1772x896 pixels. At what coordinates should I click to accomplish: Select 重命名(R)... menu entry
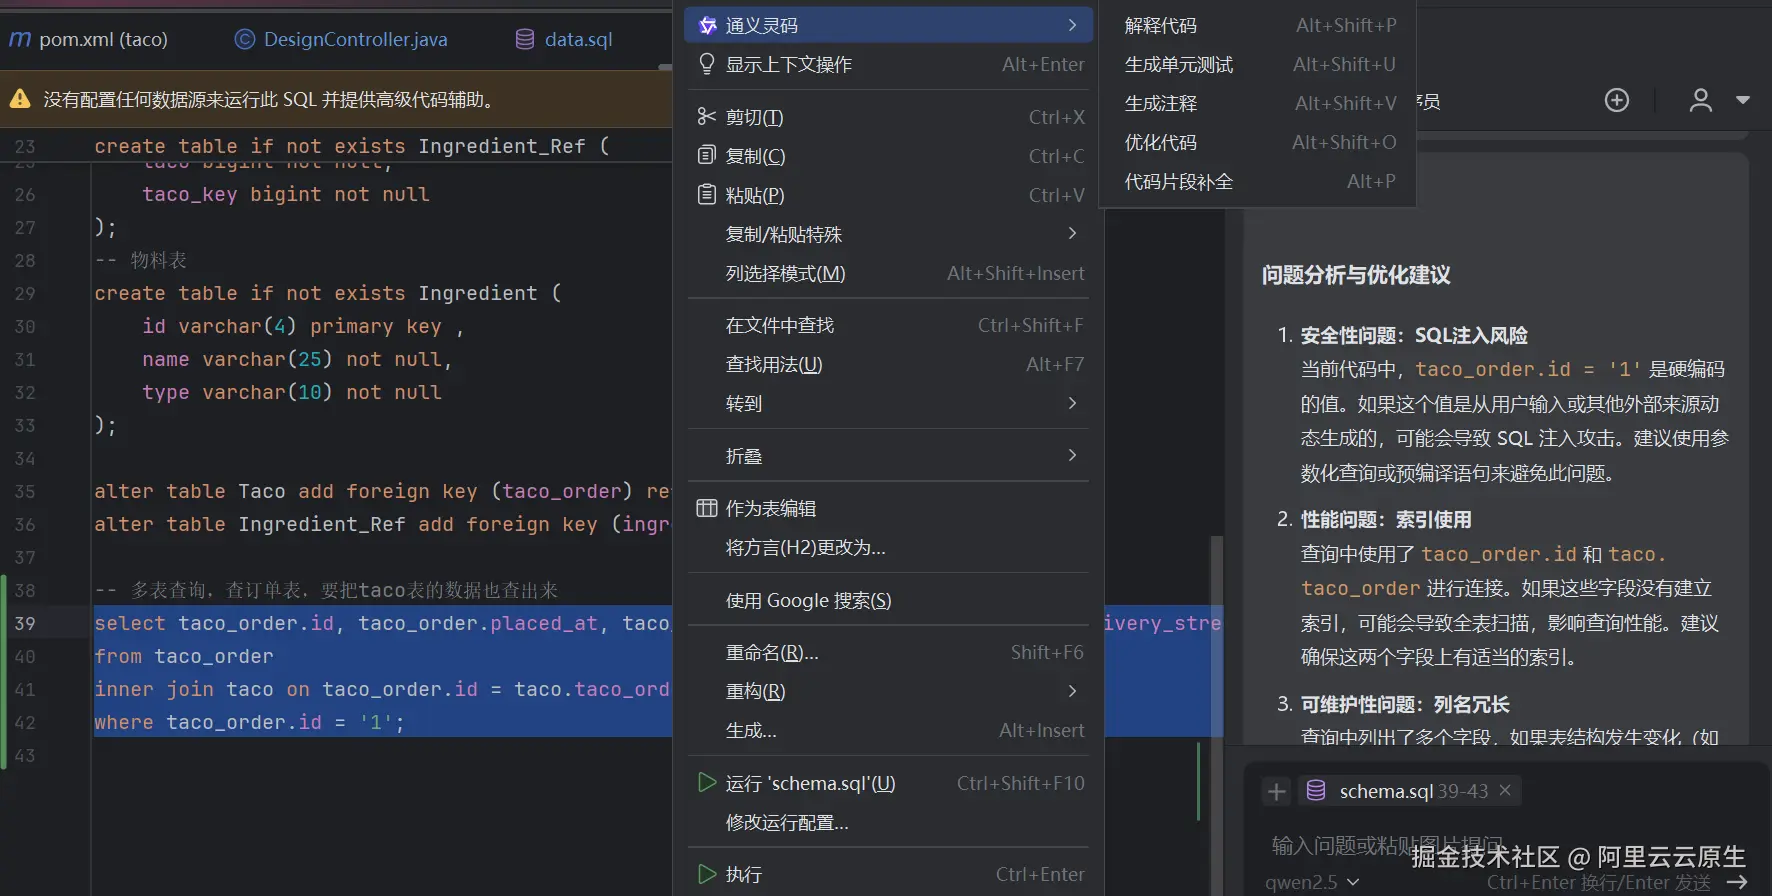[889, 652]
